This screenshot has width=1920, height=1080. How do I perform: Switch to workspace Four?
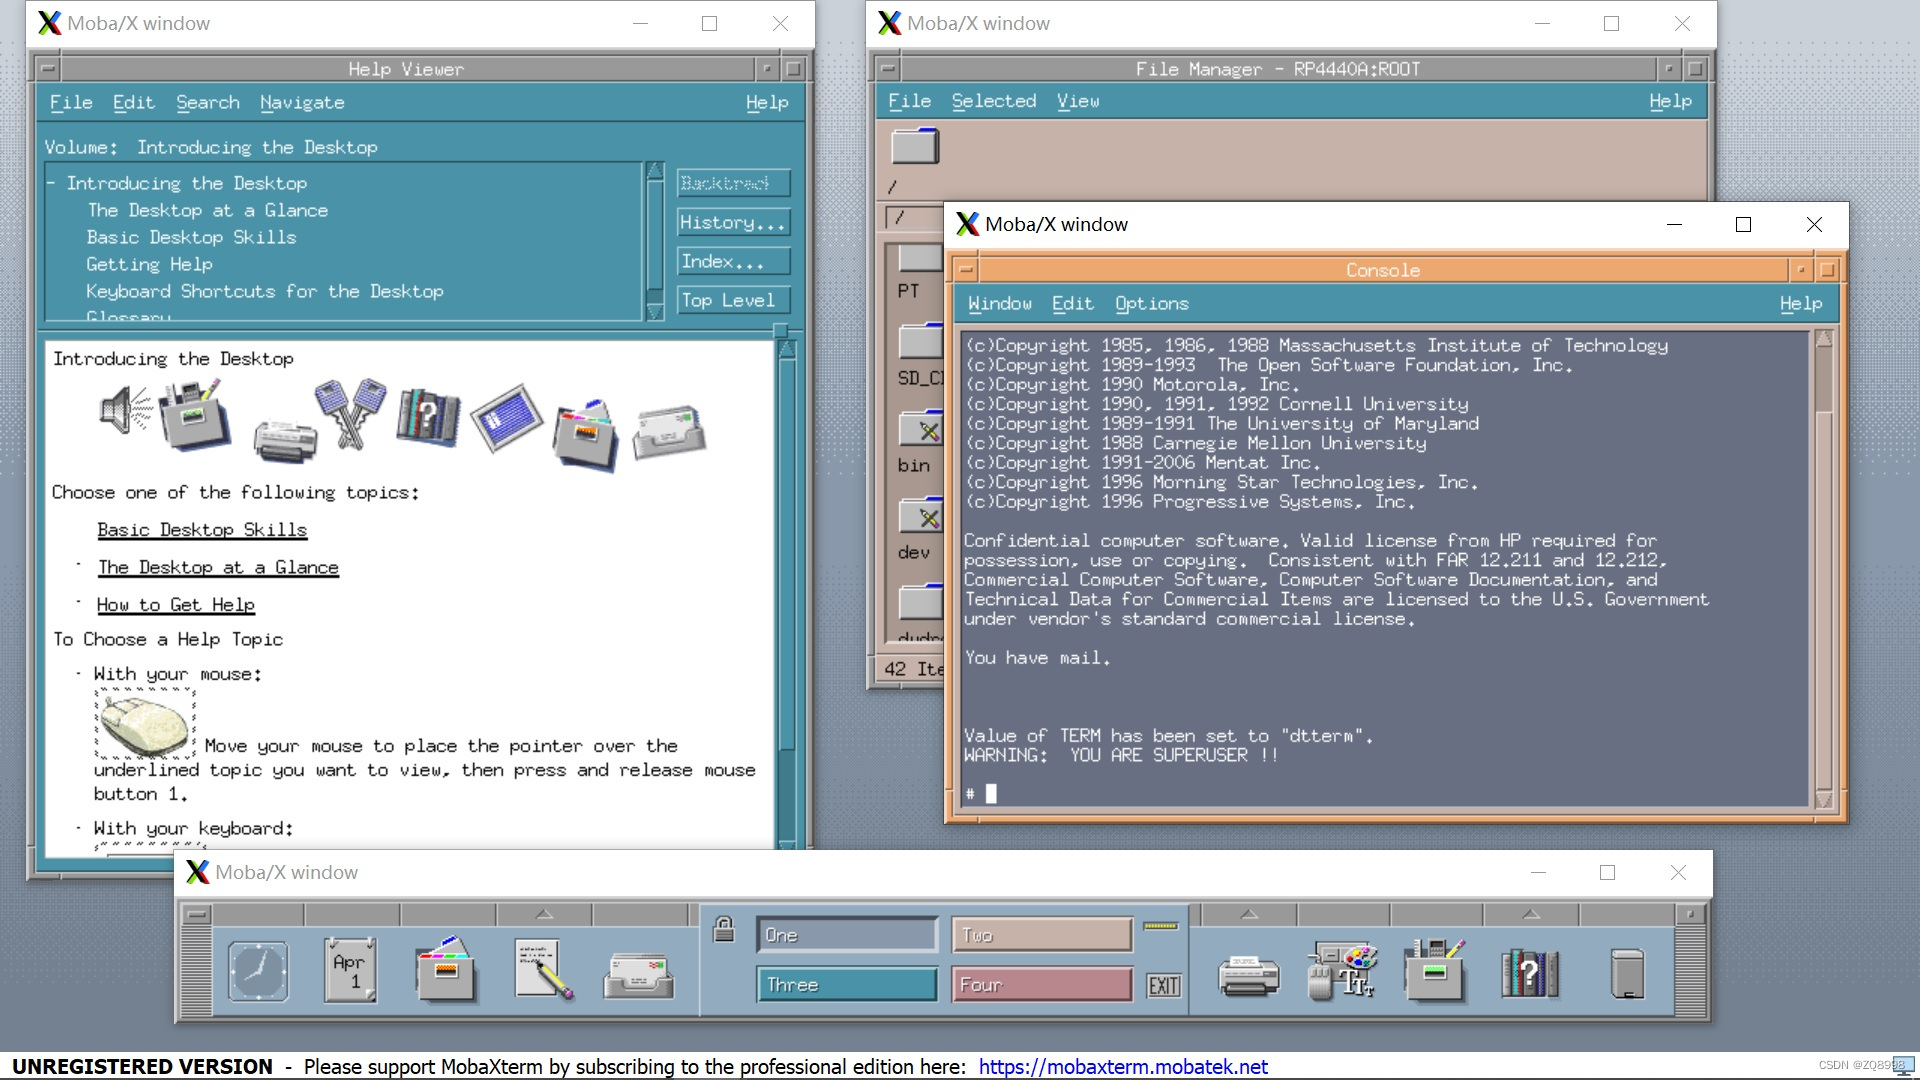(x=1041, y=984)
